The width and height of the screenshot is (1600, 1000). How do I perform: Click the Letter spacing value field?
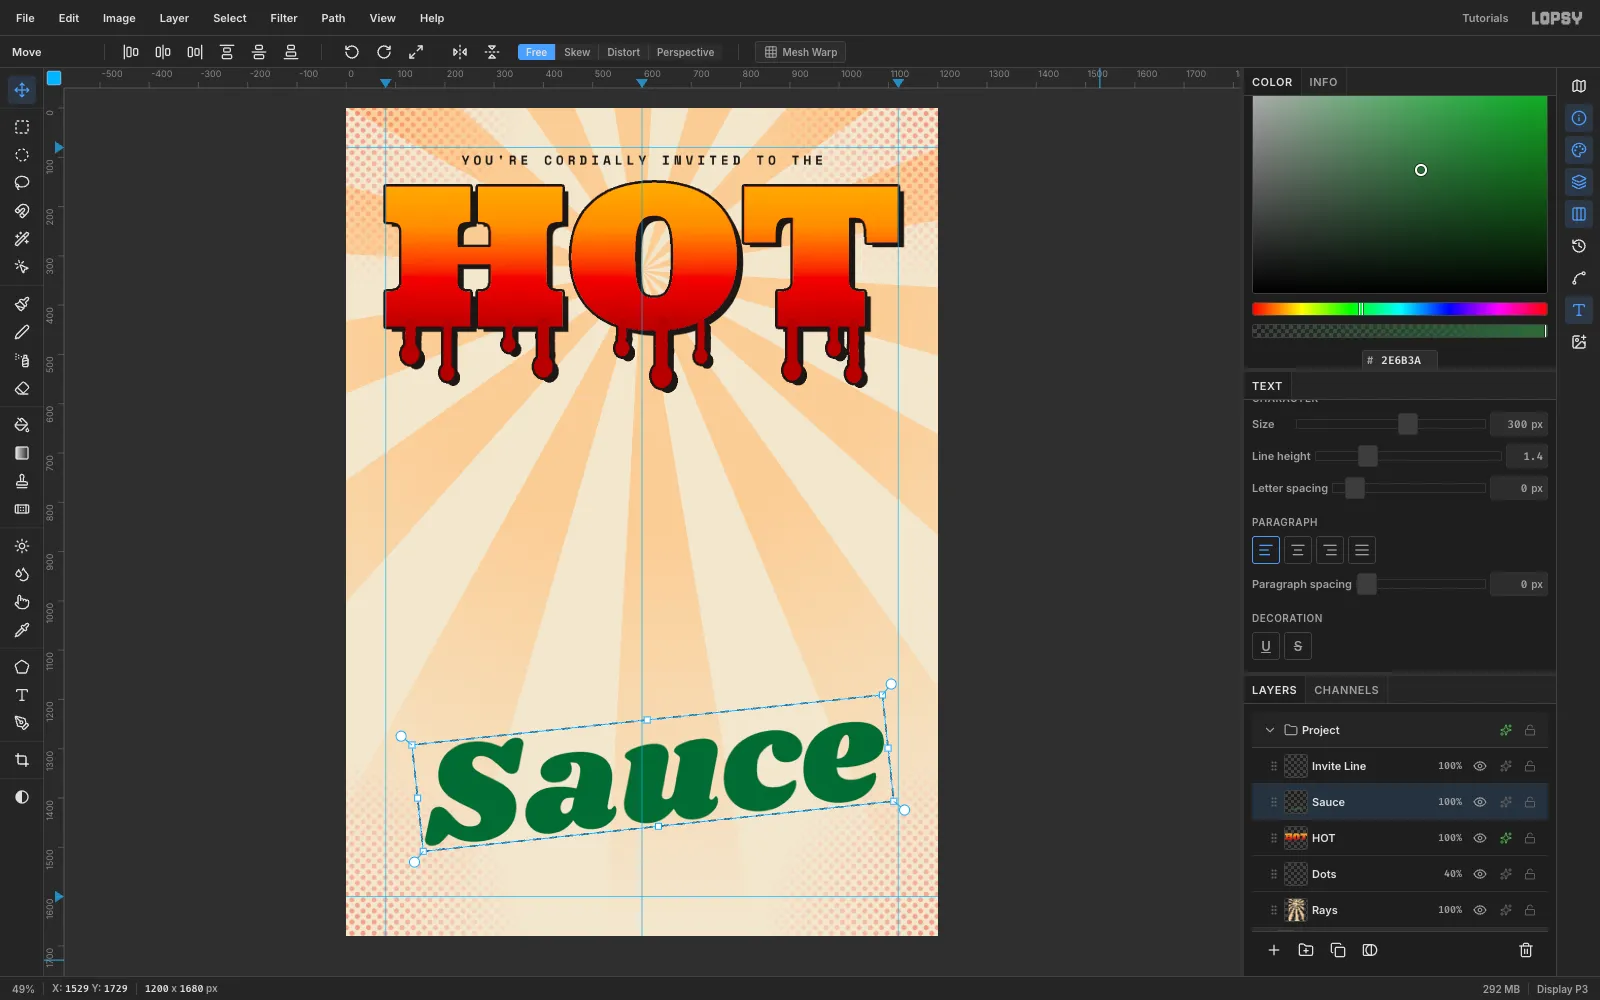pyautogui.click(x=1519, y=488)
